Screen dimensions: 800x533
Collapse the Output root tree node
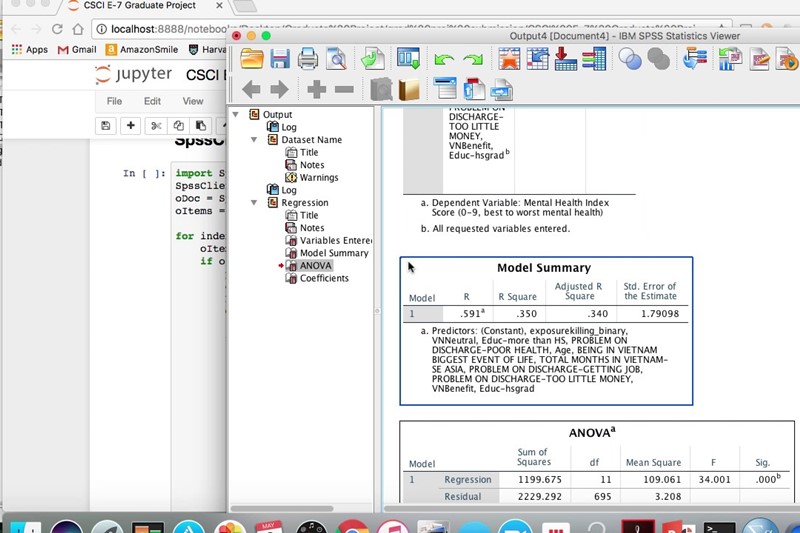pos(236,115)
